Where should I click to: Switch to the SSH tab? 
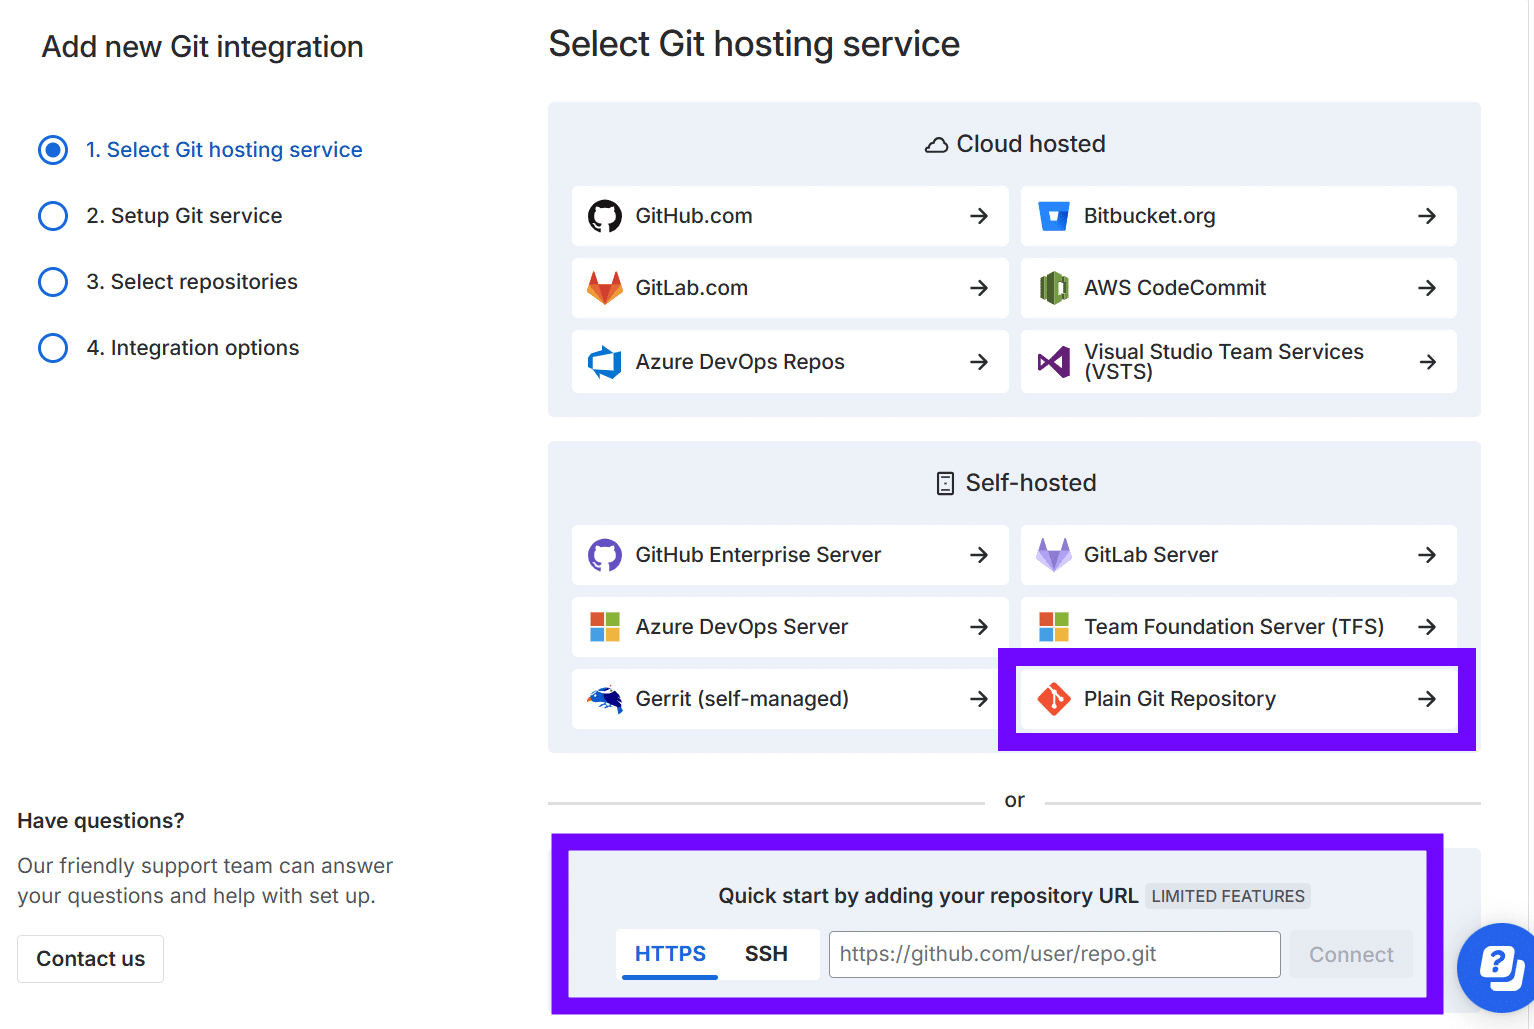766,954
